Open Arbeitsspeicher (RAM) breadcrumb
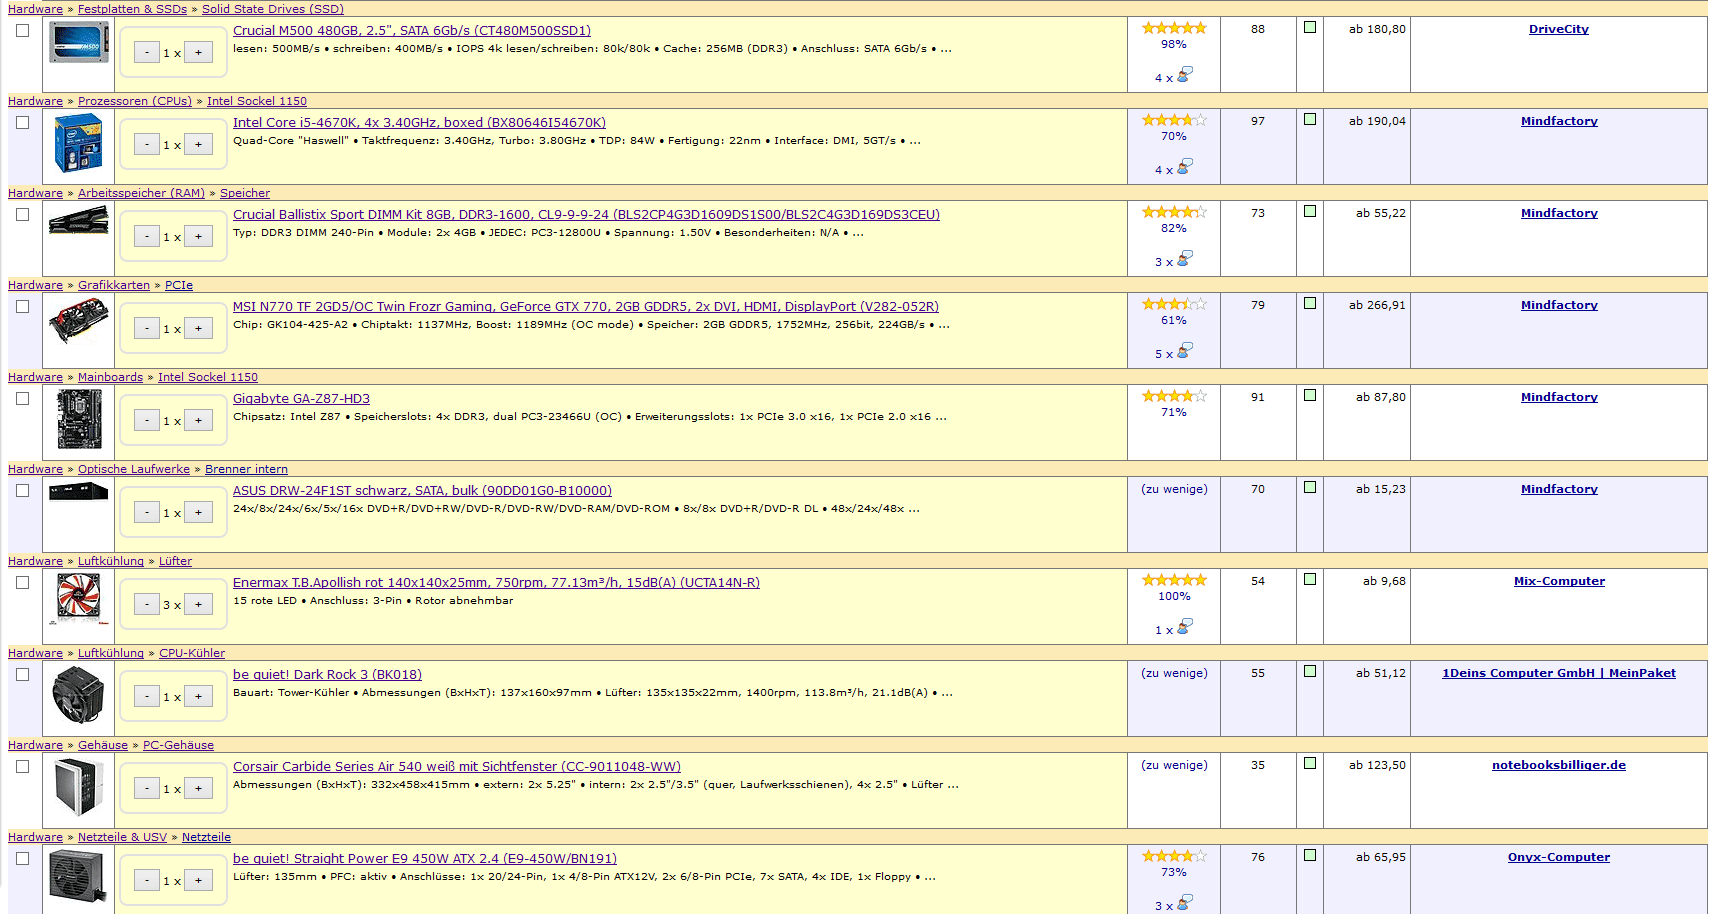1711x914 pixels. coord(141,193)
